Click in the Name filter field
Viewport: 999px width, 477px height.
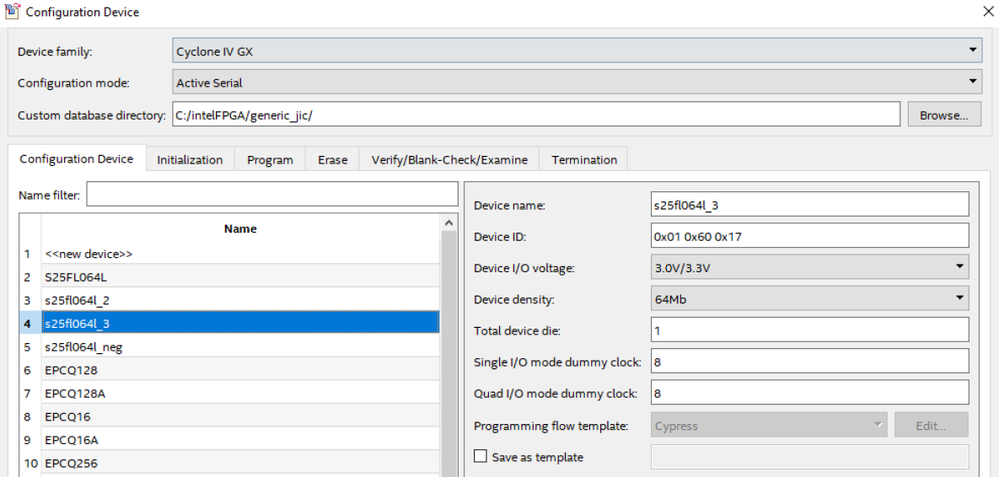[269, 194]
